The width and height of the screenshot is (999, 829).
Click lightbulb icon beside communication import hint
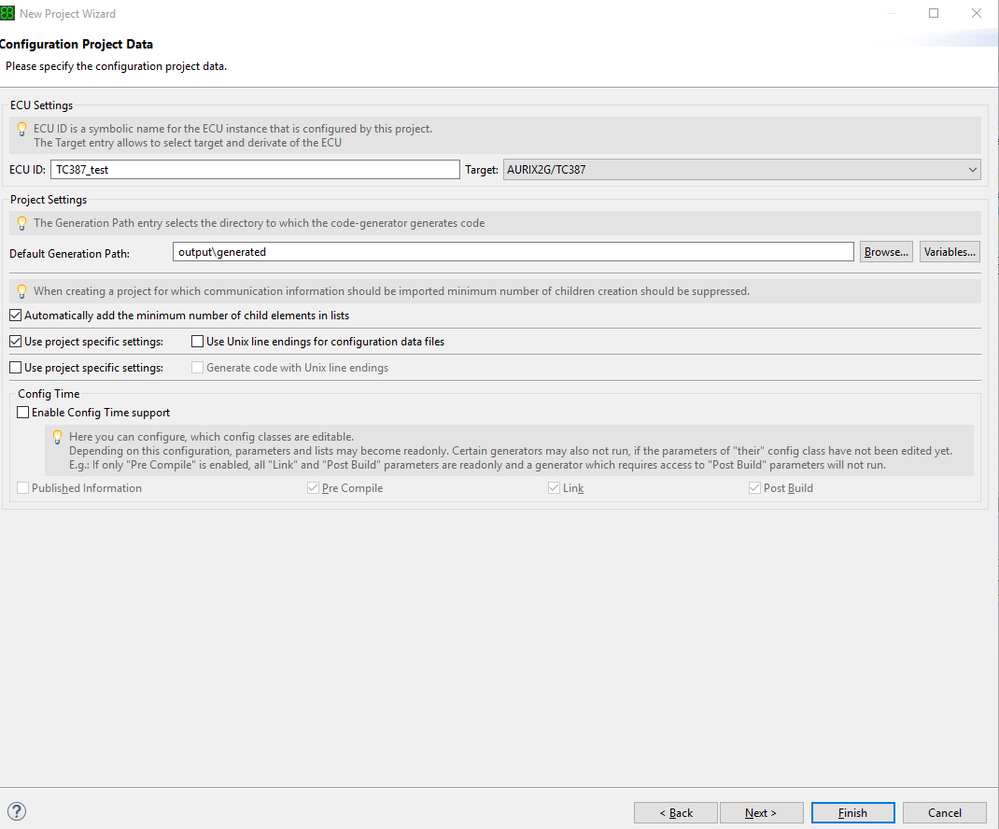pos(22,291)
